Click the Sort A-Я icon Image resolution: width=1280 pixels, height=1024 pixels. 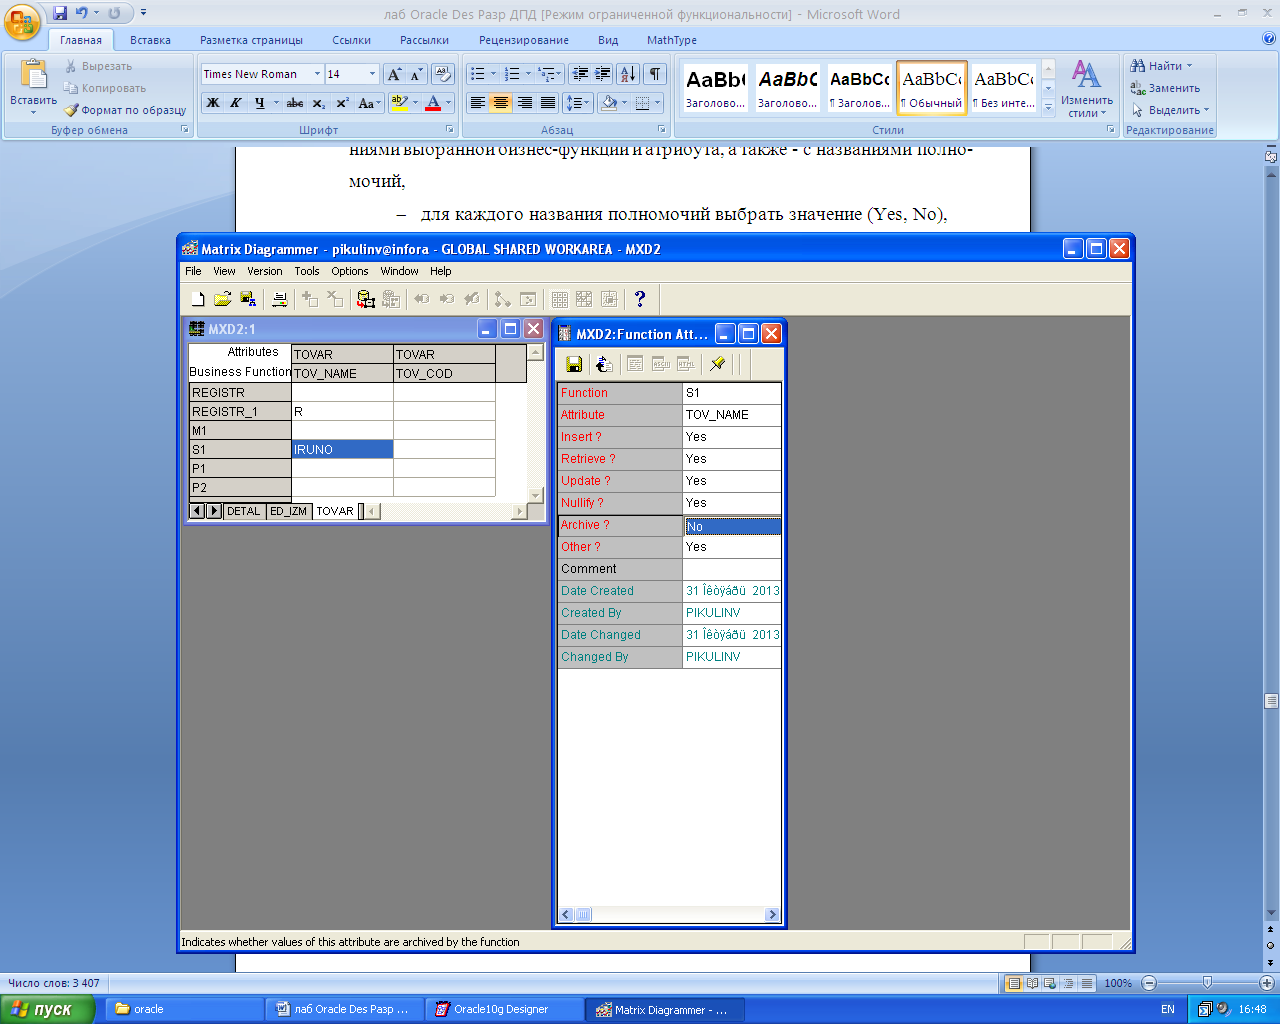click(628, 74)
